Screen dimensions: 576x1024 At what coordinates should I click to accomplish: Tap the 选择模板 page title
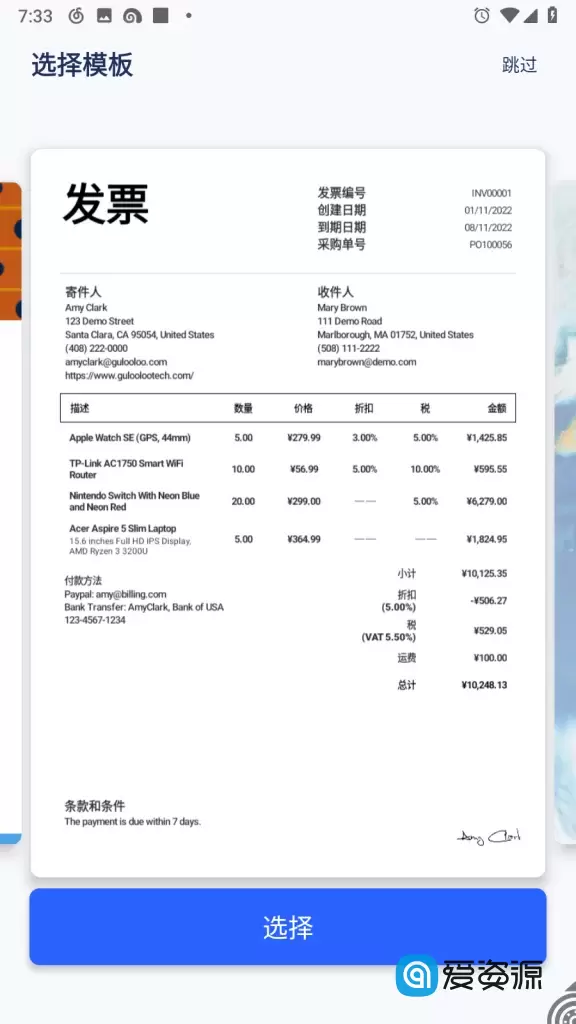tap(82, 65)
